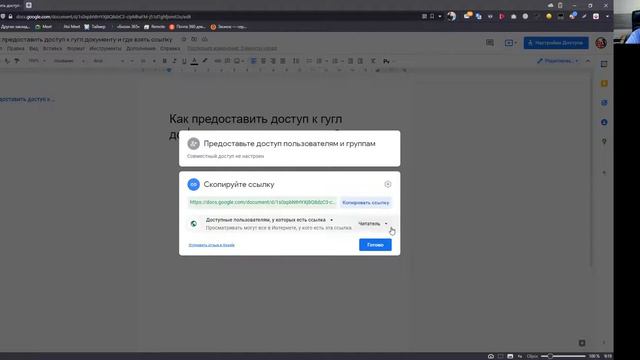Click the gray add-people icon in dialog

[193, 144]
